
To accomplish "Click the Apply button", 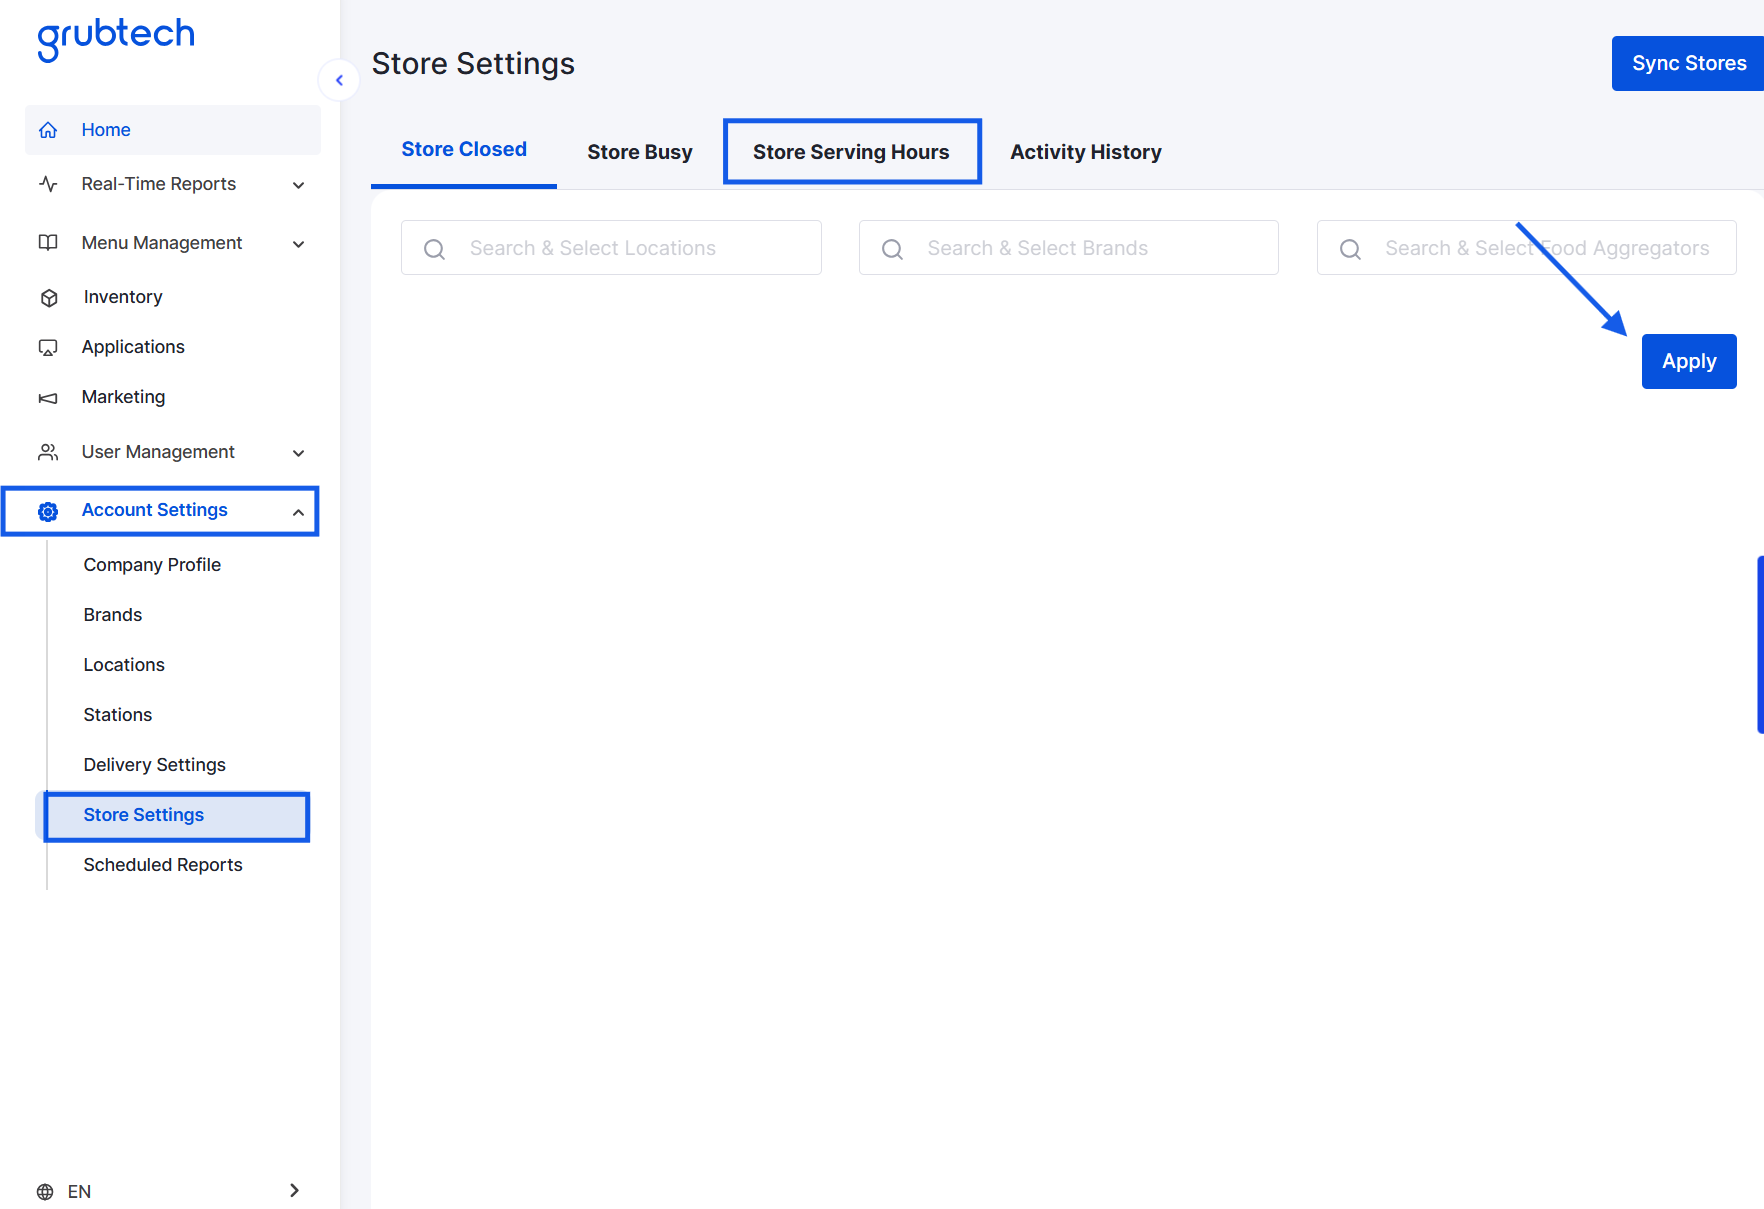I will tap(1688, 361).
